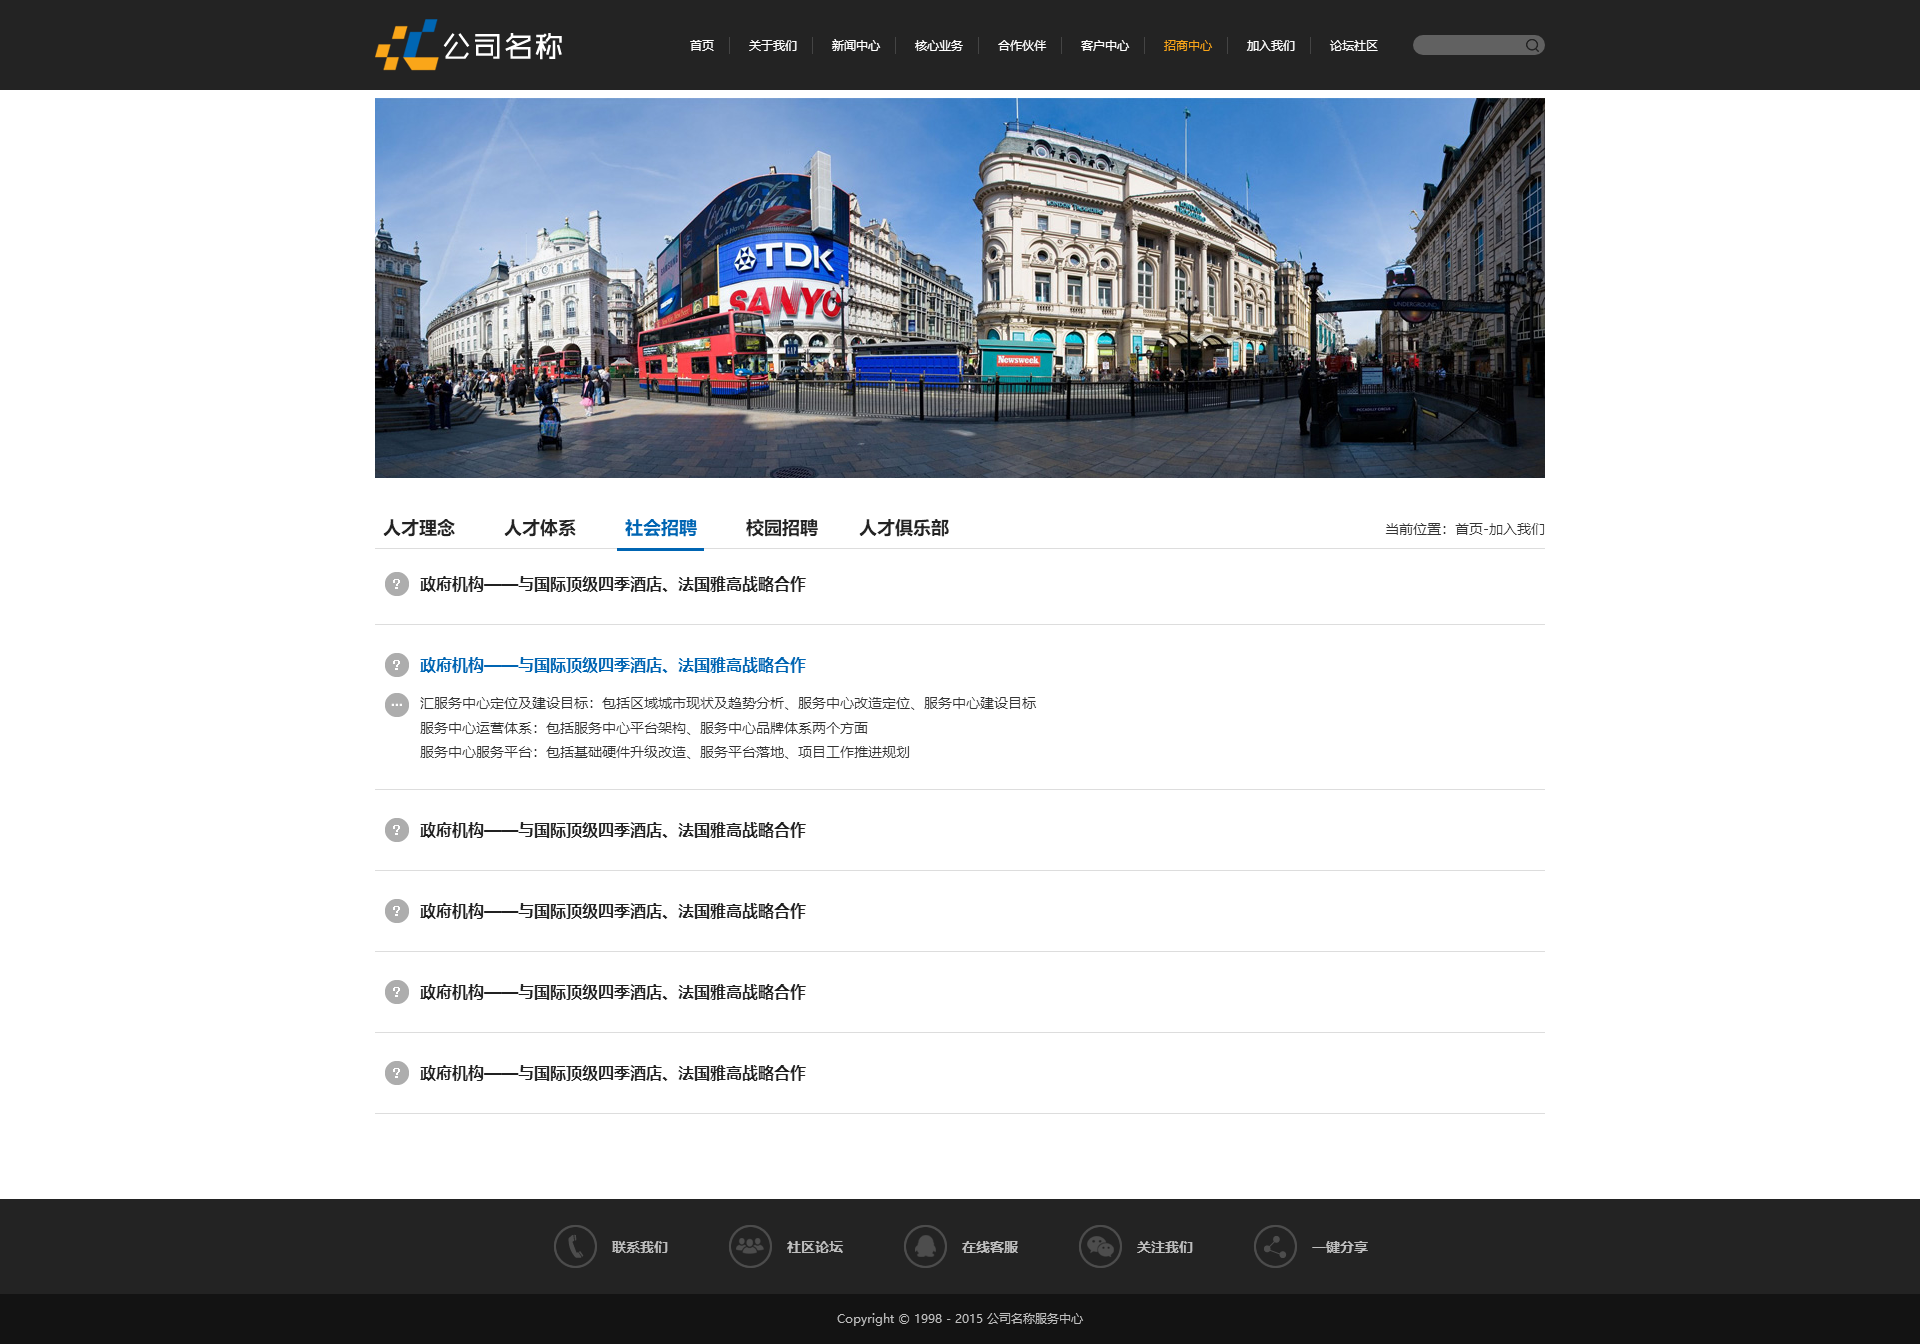Click inside the header search field

(x=1466, y=45)
